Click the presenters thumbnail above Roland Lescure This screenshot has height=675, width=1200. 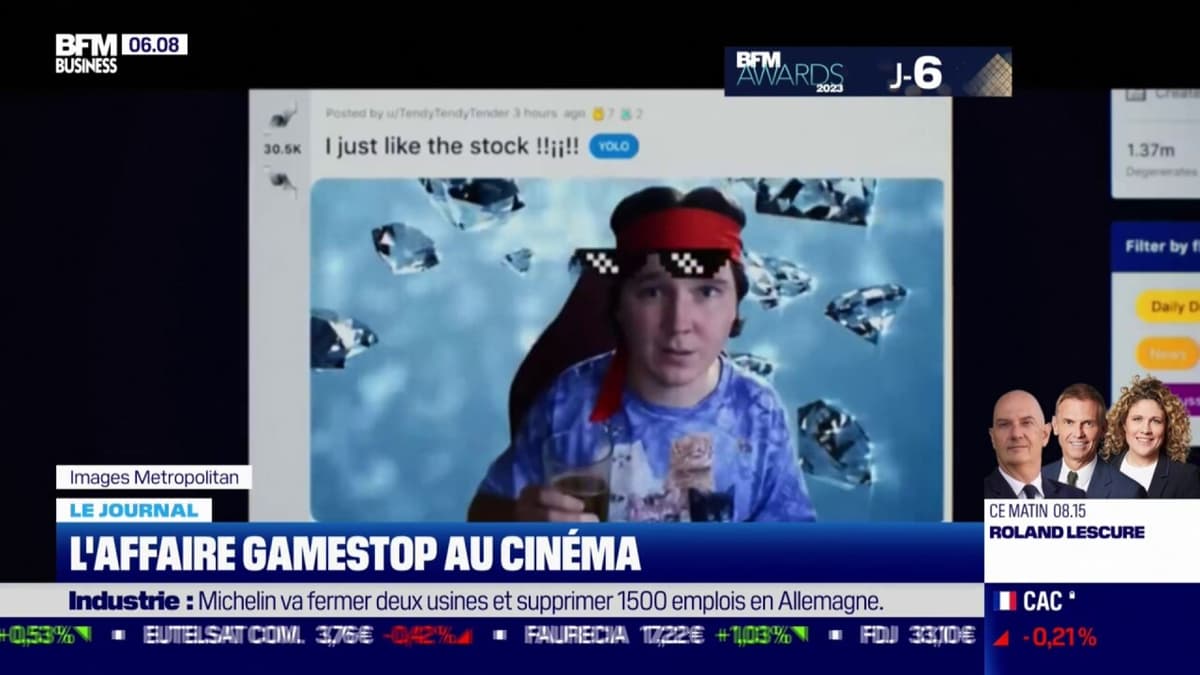1090,440
